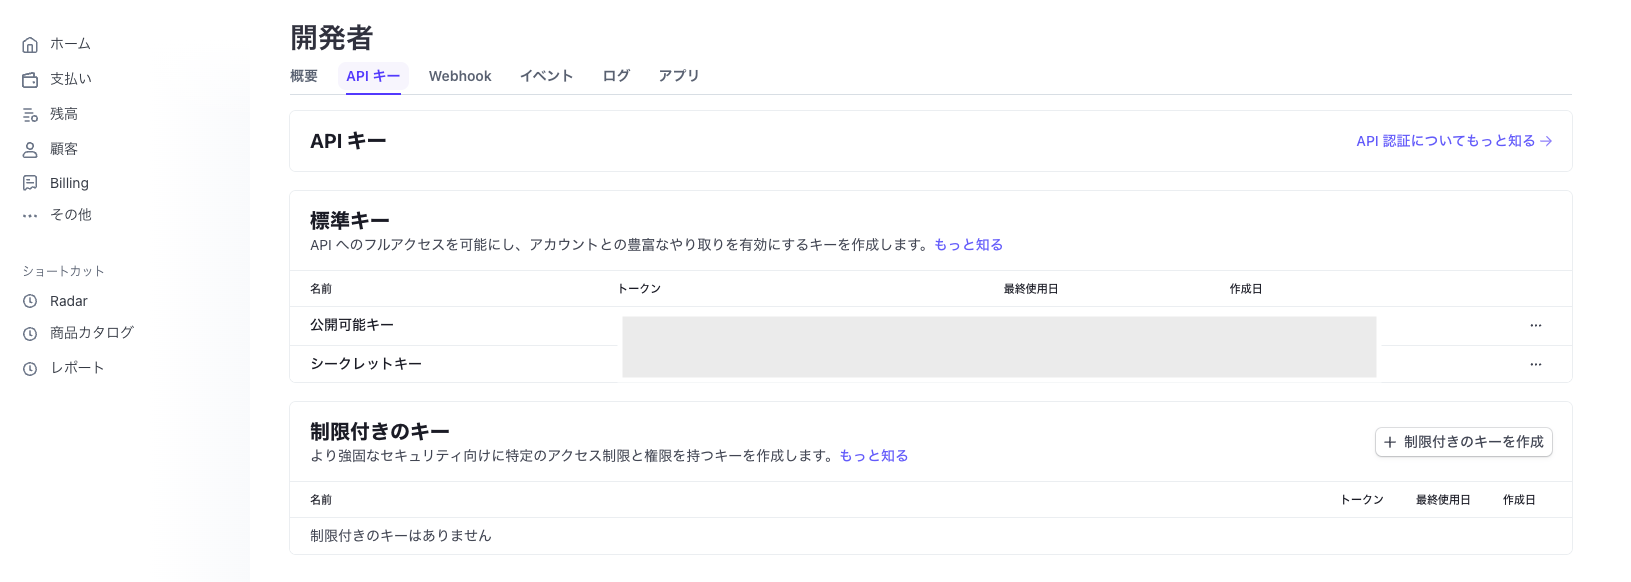Click the Home house icon in sidebar
Screen dimensions: 1631x582
click(30, 44)
